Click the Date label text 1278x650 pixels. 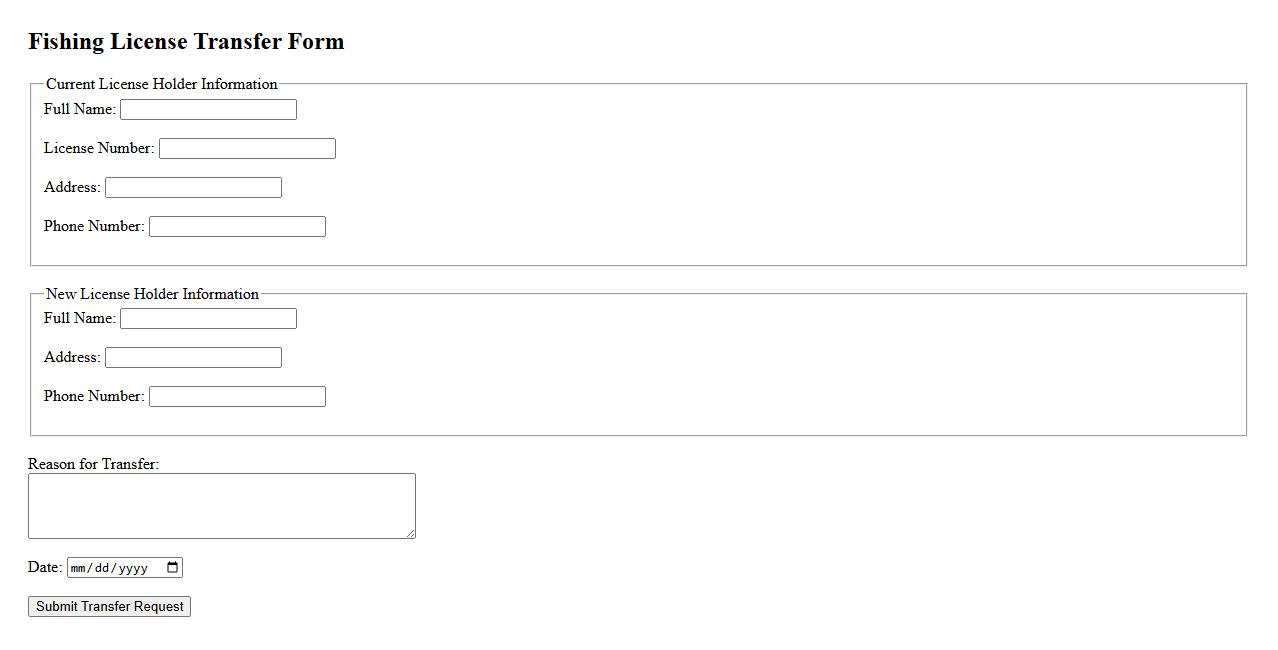(x=45, y=567)
